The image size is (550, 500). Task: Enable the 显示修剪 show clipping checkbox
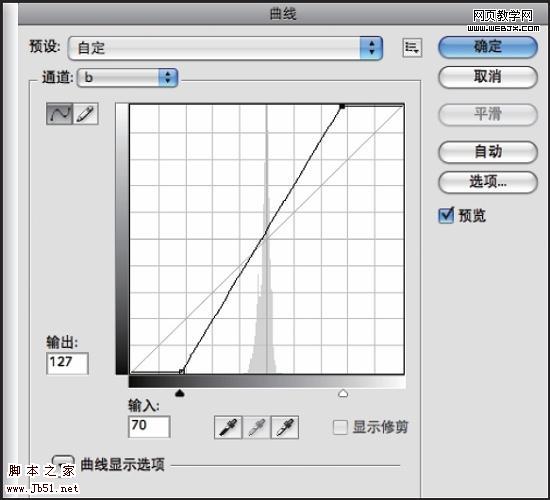click(340, 427)
